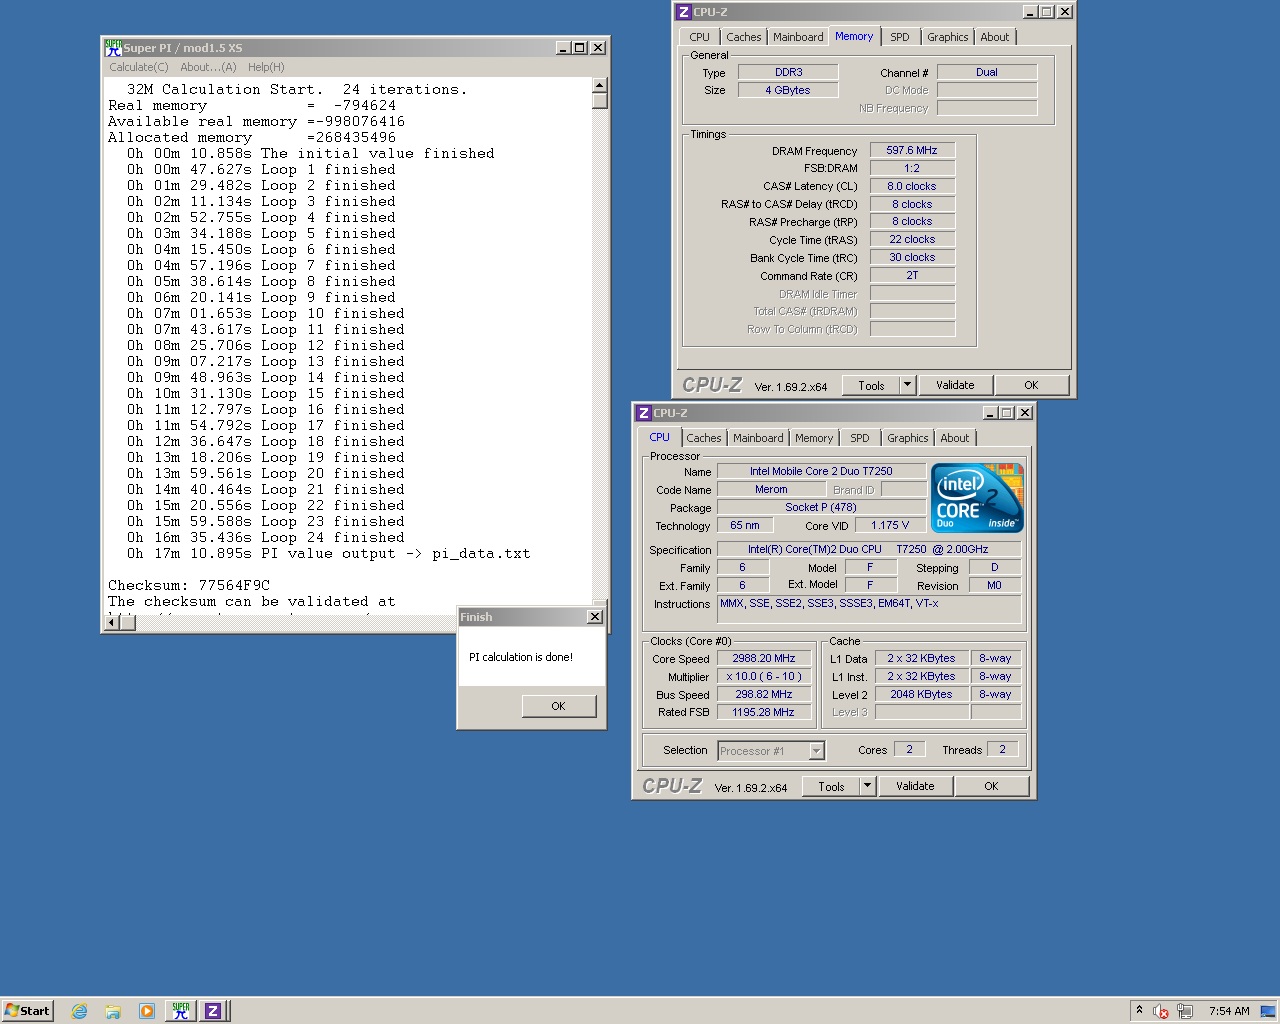Click the Super PI title bar icon

[x=113, y=47]
